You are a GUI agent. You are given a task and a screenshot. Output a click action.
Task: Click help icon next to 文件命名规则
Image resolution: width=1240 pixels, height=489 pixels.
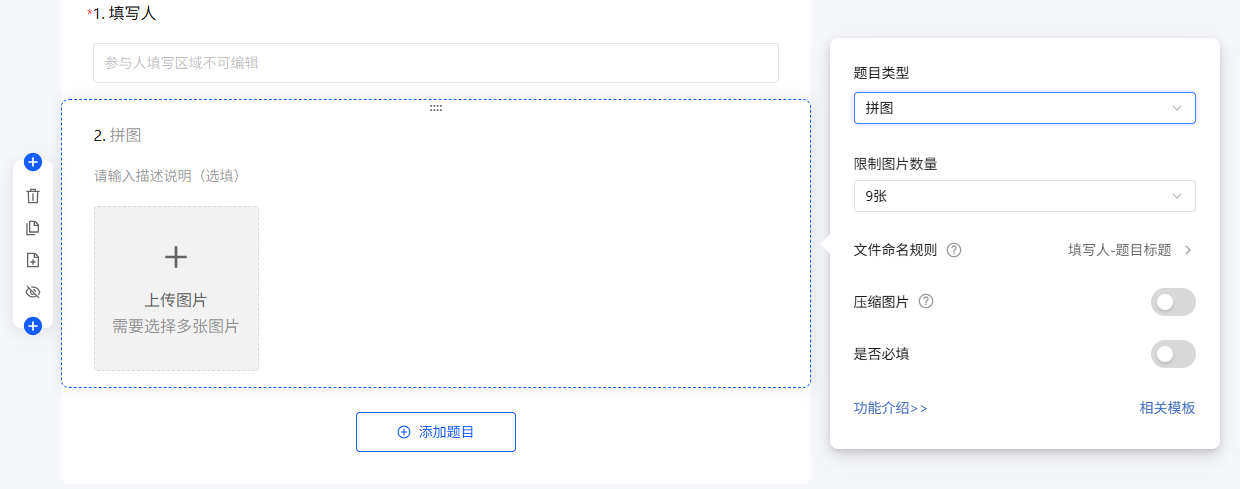pos(954,250)
